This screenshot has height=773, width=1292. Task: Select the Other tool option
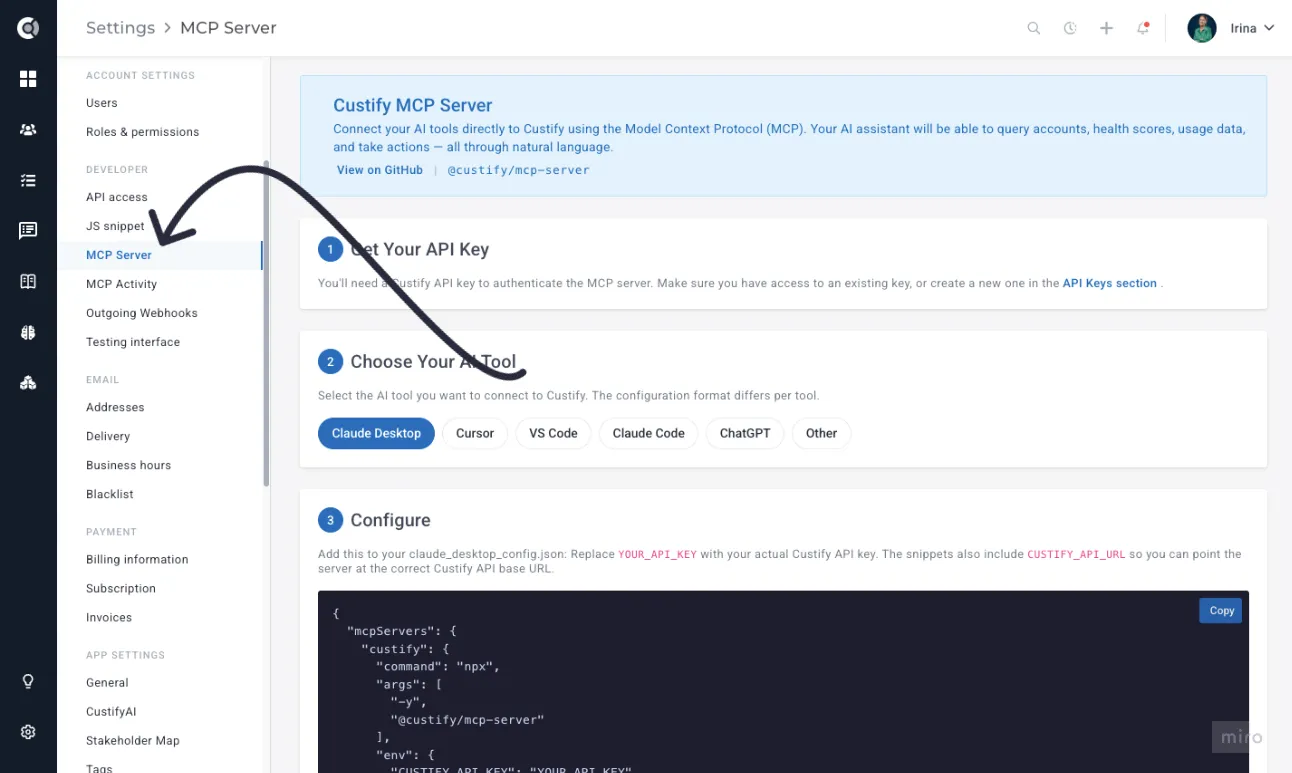click(821, 433)
